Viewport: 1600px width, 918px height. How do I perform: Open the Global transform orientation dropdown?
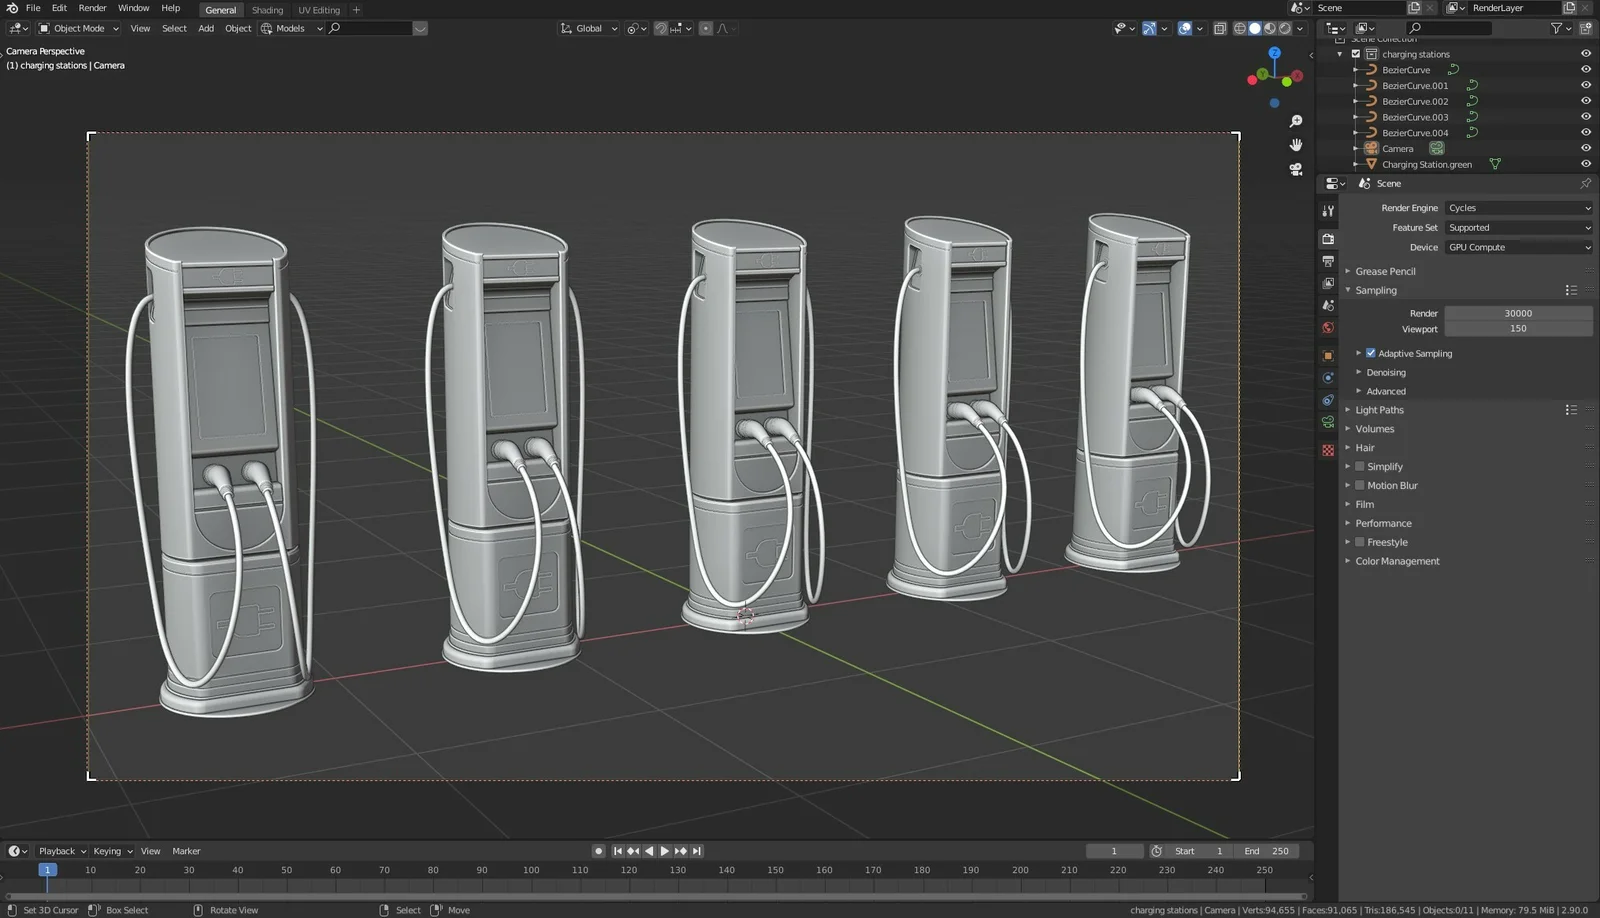pyautogui.click(x=590, y=28)
